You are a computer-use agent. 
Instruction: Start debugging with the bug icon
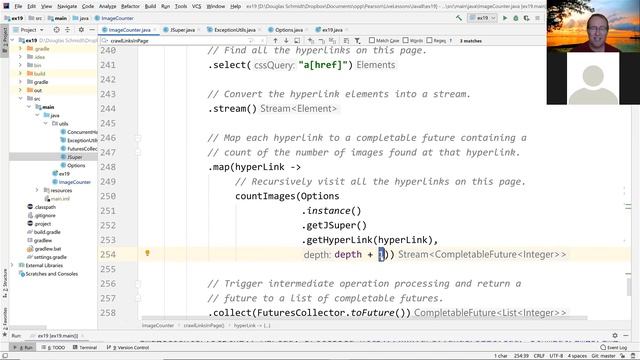point(516,18)
